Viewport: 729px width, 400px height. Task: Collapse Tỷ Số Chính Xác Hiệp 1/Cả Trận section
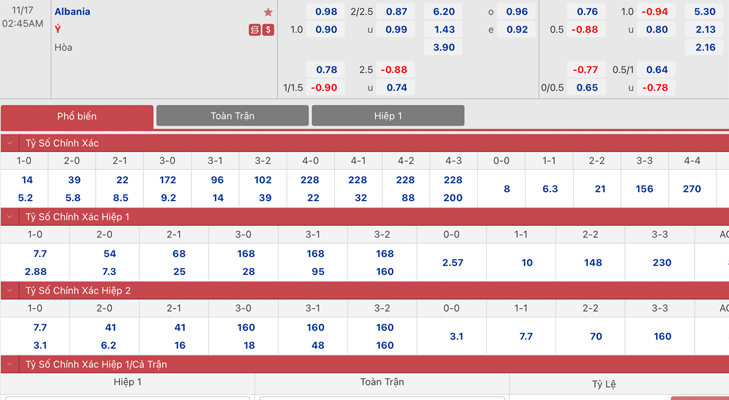(10, 364)
